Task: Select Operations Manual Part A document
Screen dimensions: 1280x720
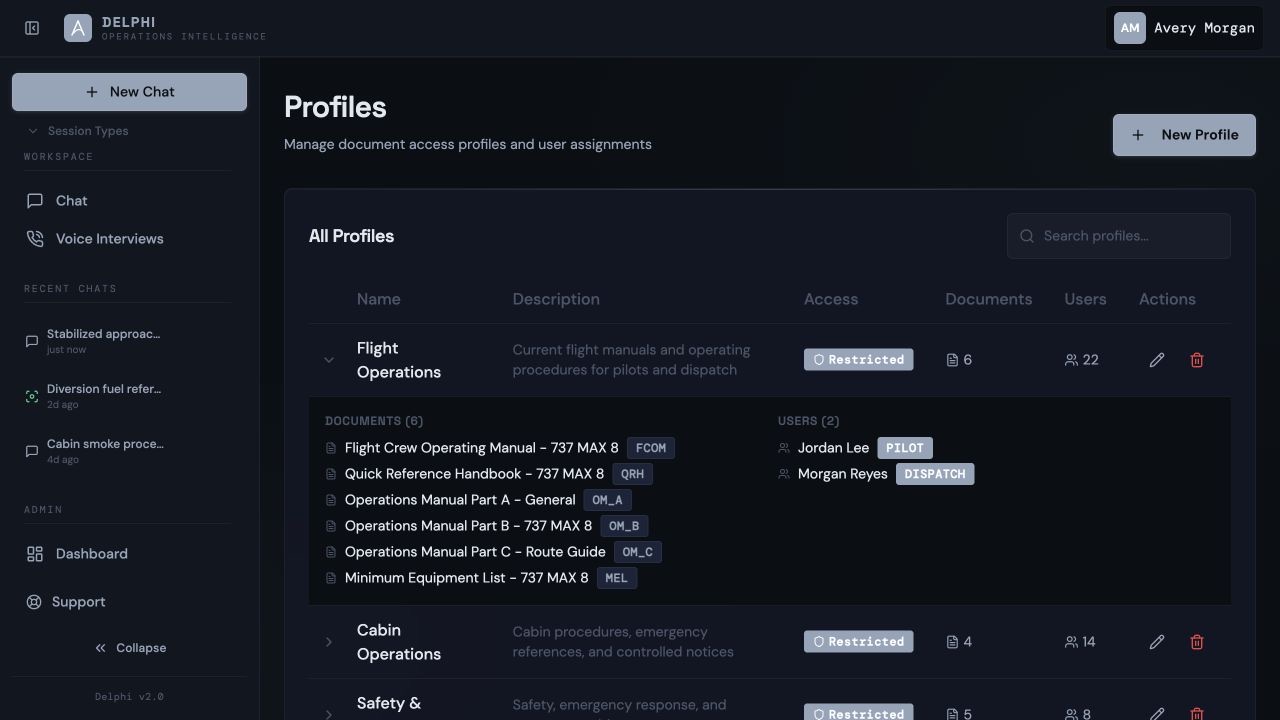Action: [460, 500]
